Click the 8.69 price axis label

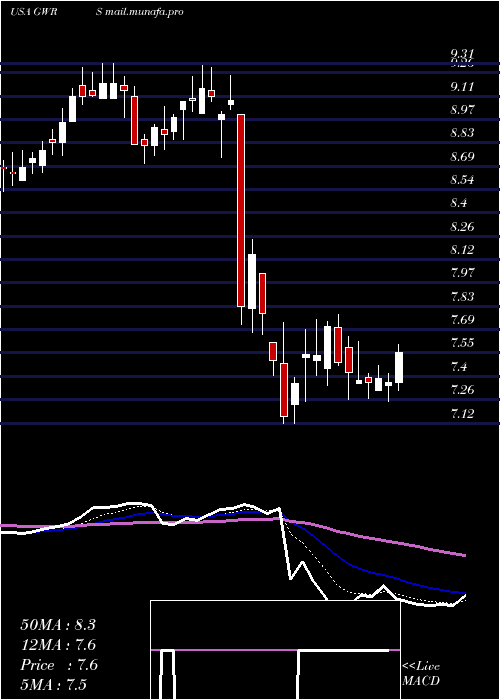pyautogui.click(x=463, y=156)
